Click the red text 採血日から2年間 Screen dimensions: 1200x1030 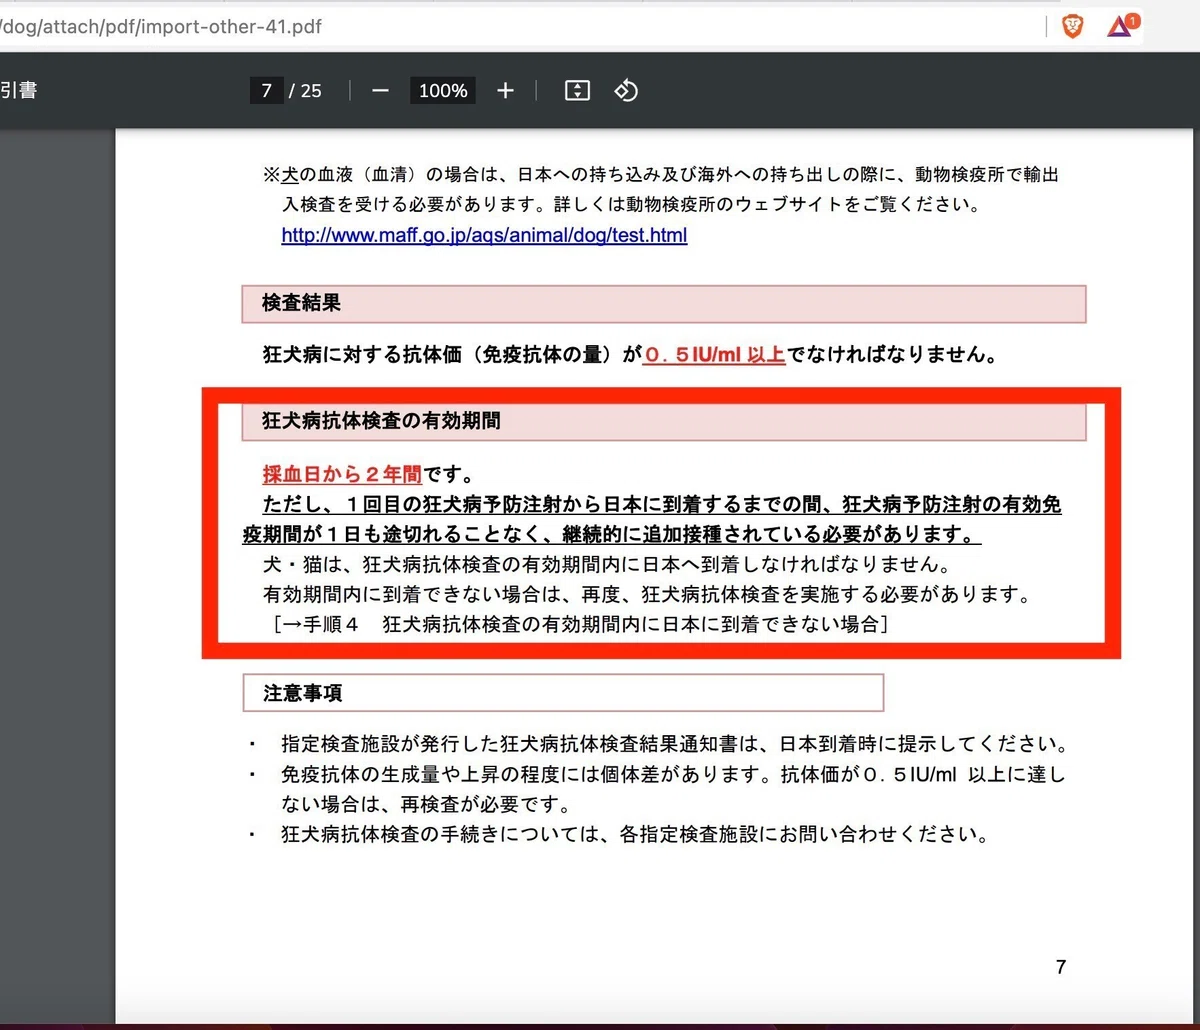click(x=342, y=473)
